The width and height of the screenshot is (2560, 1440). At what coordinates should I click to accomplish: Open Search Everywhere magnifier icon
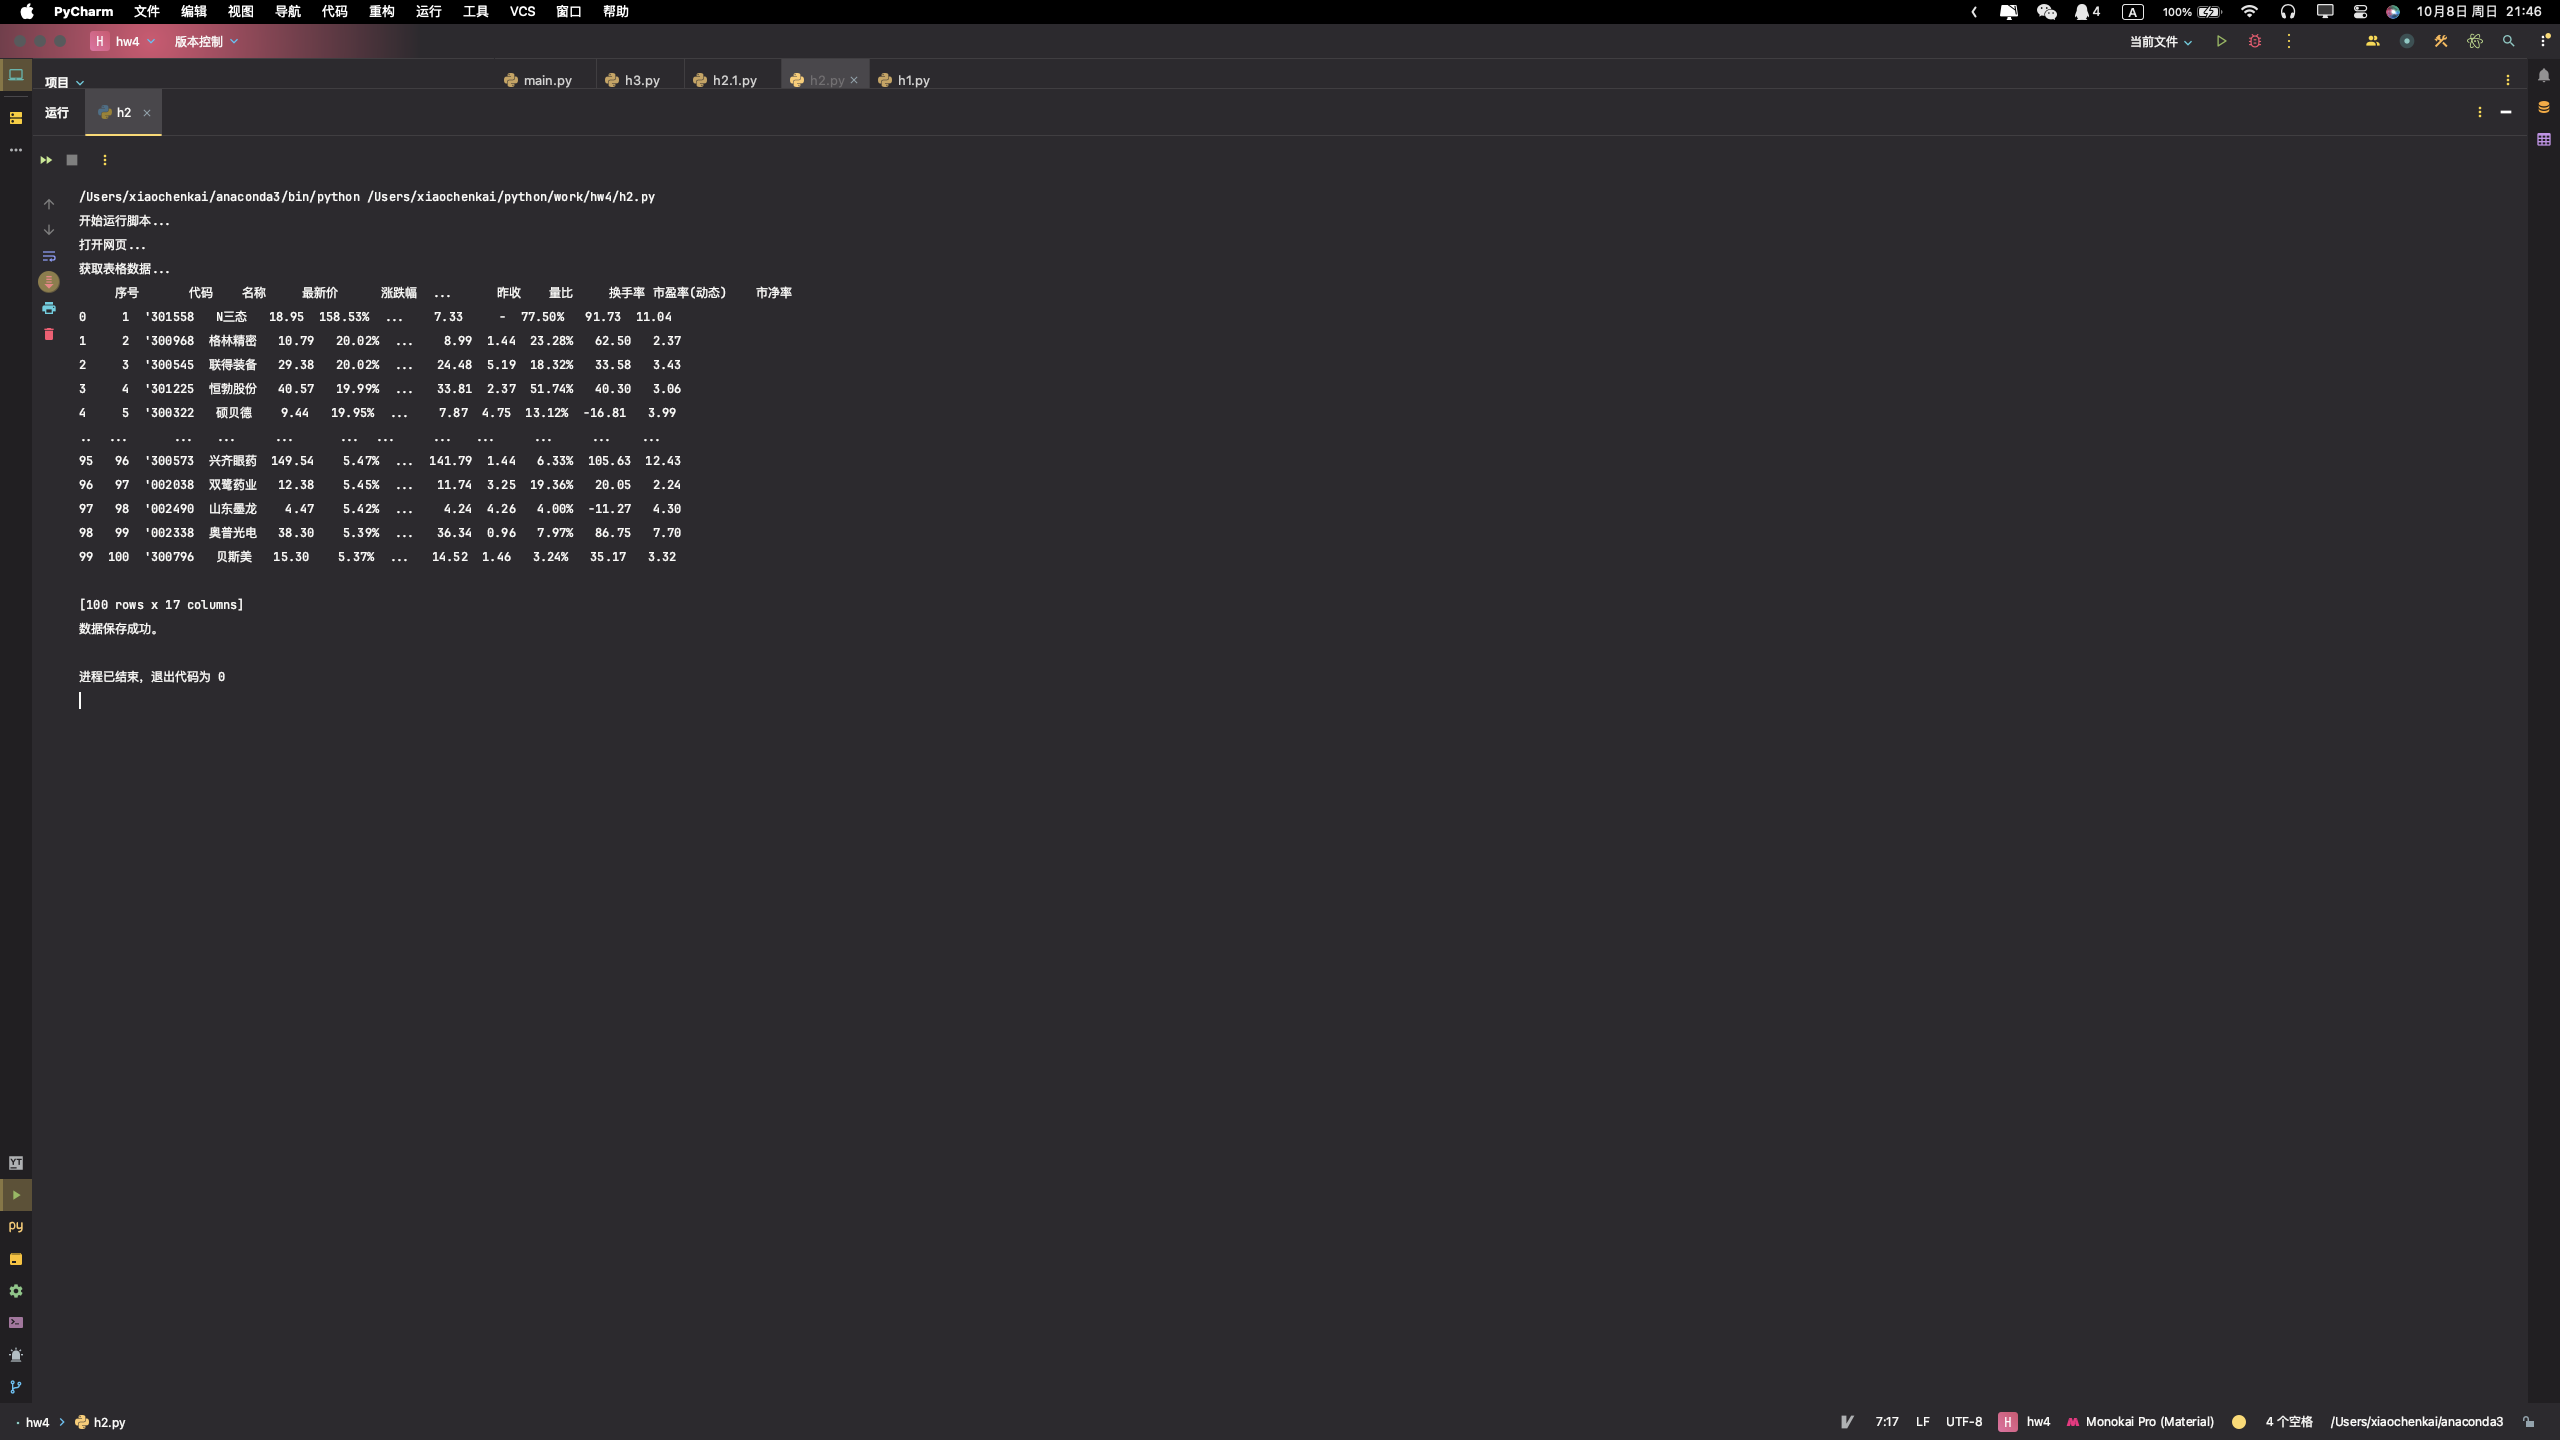tap(2508, 41)
